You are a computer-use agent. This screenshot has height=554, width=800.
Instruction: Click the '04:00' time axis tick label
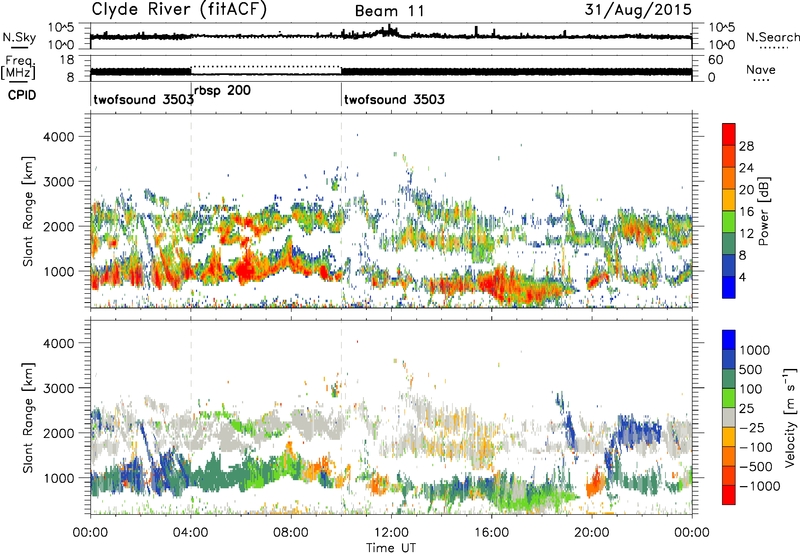(x=191, y=533)
